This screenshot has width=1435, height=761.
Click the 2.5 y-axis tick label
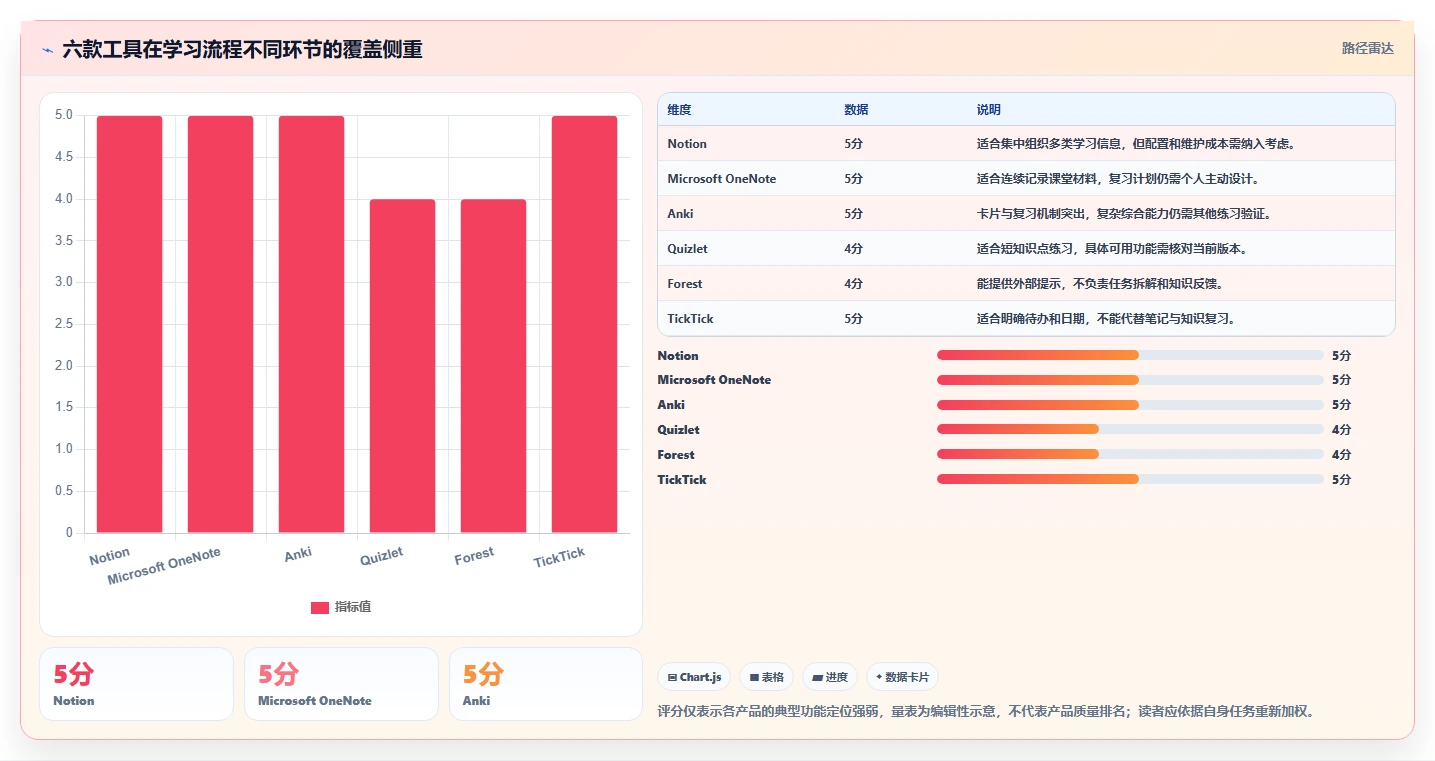(x=64, y=324)
